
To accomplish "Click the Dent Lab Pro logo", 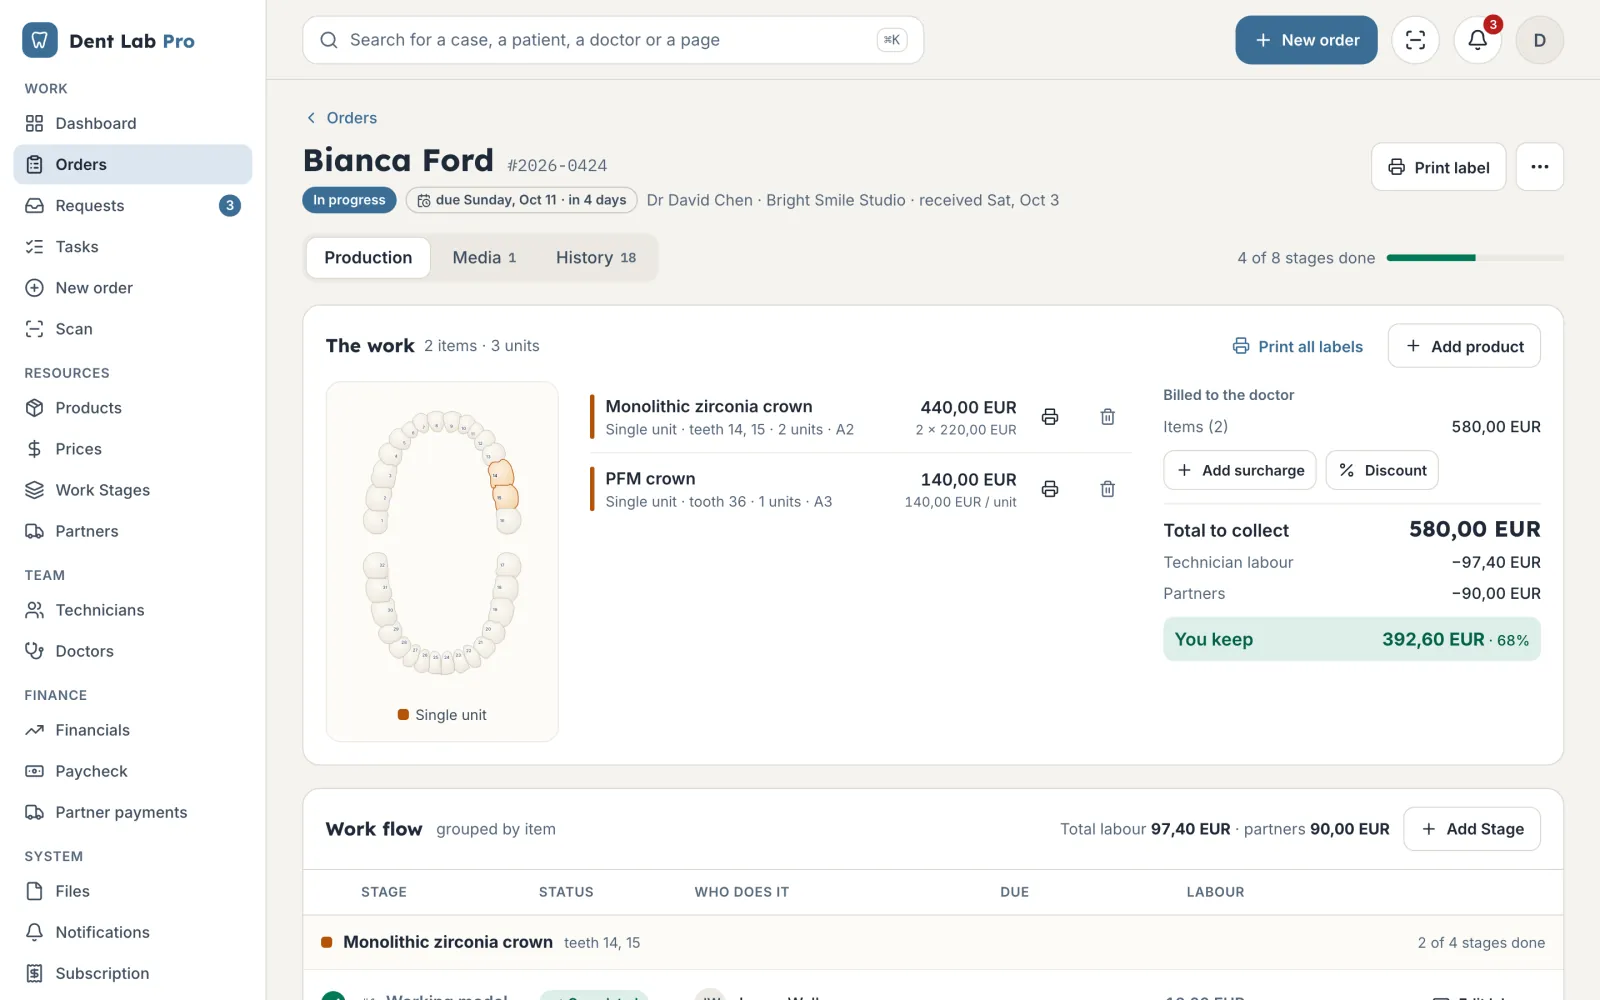I will [109, 41].
